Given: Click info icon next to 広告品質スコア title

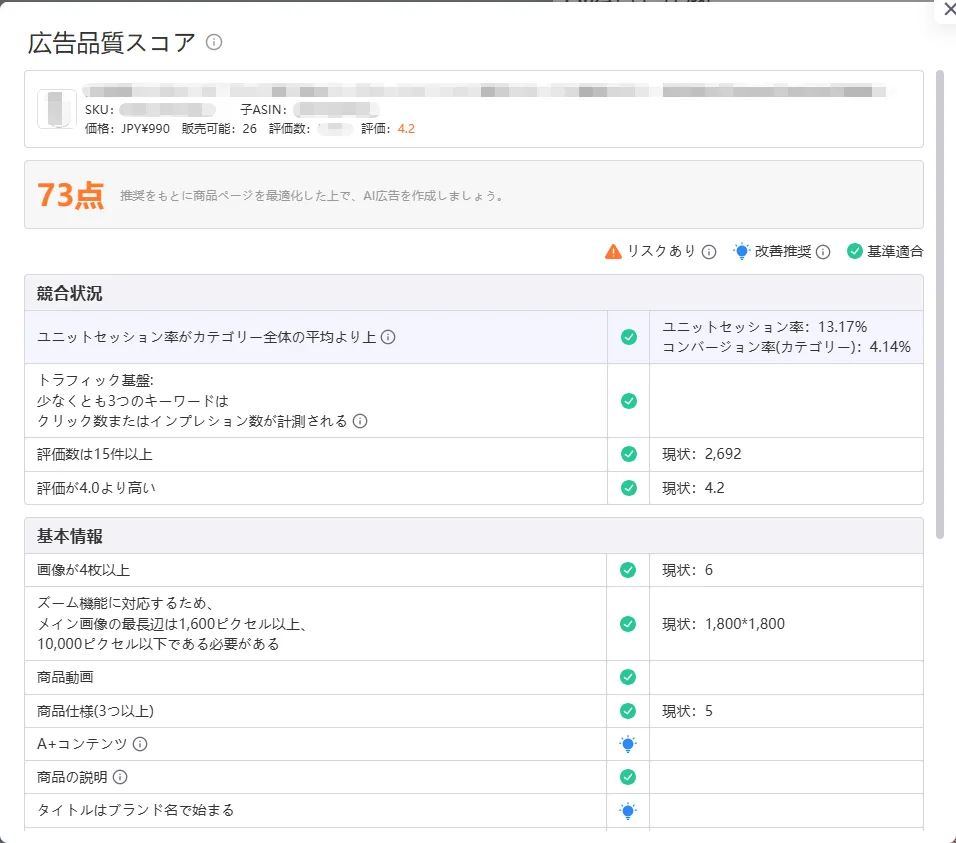Looking at the screenshot, I should tap(214, 42).
